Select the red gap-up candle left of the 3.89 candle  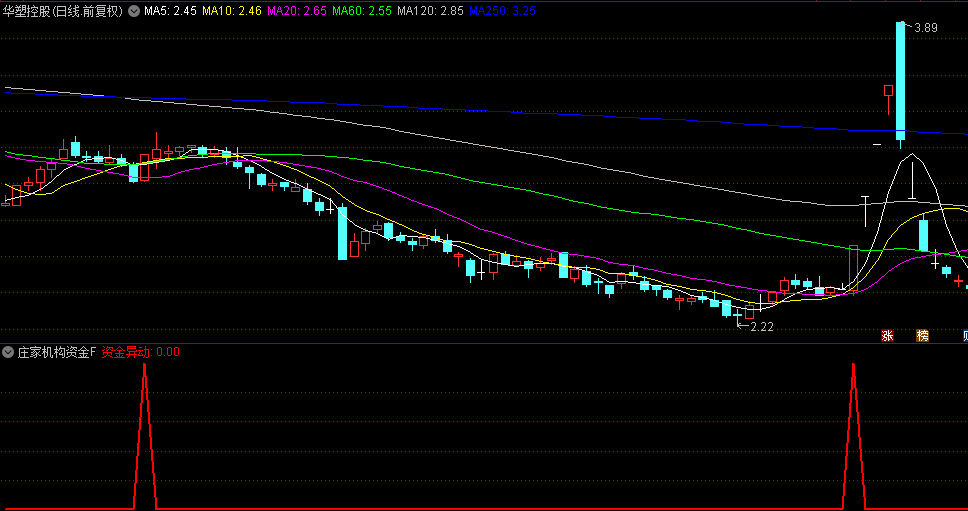click(x=888, y=91)
